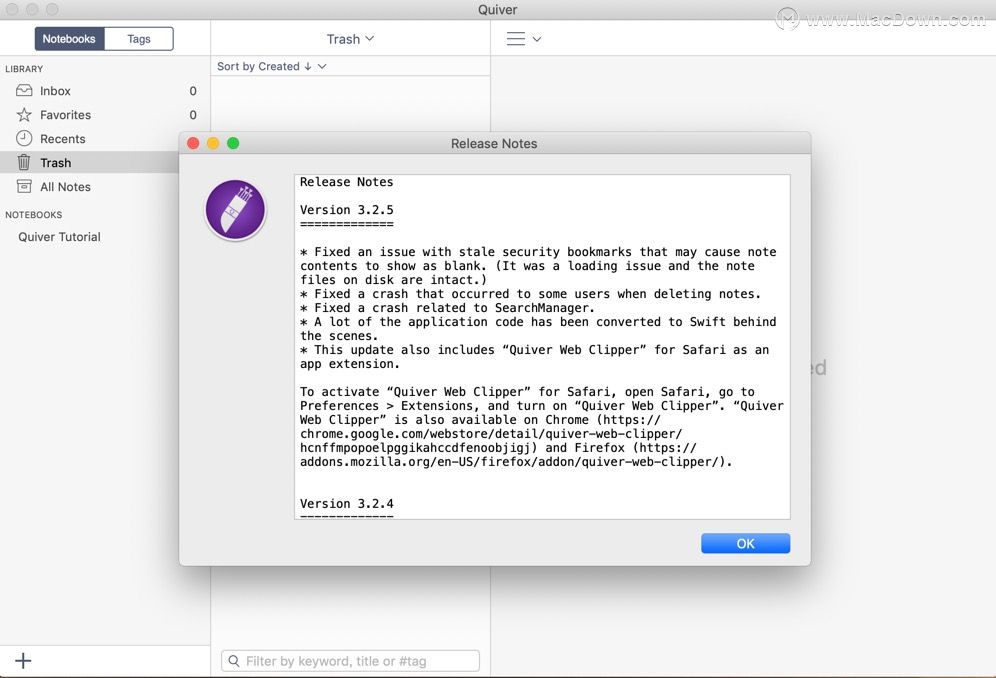996x678 pixels.
Task: Open the Trash title dropdown
Action: [350, 39]
